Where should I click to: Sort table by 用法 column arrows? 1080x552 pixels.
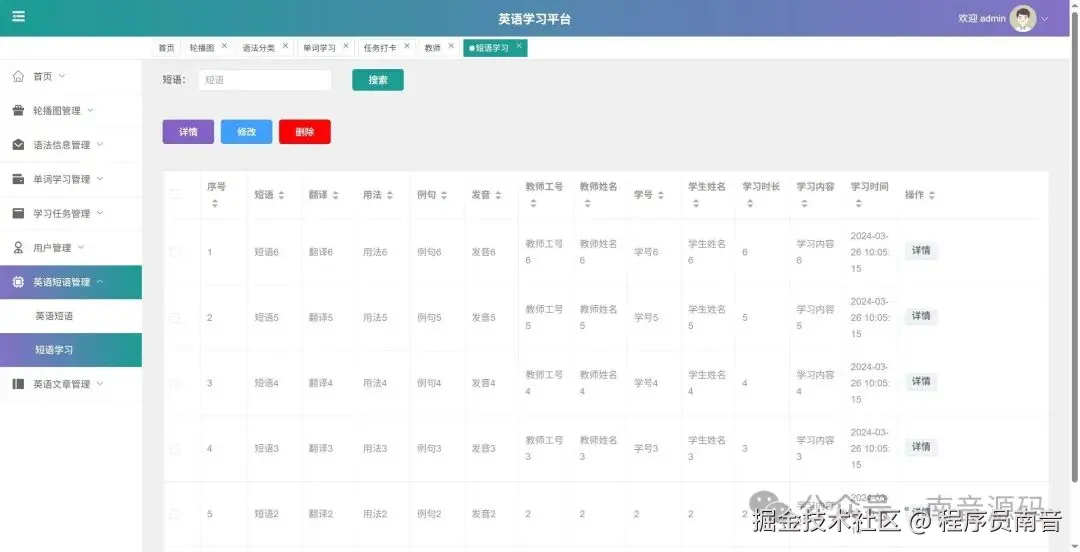389,196
